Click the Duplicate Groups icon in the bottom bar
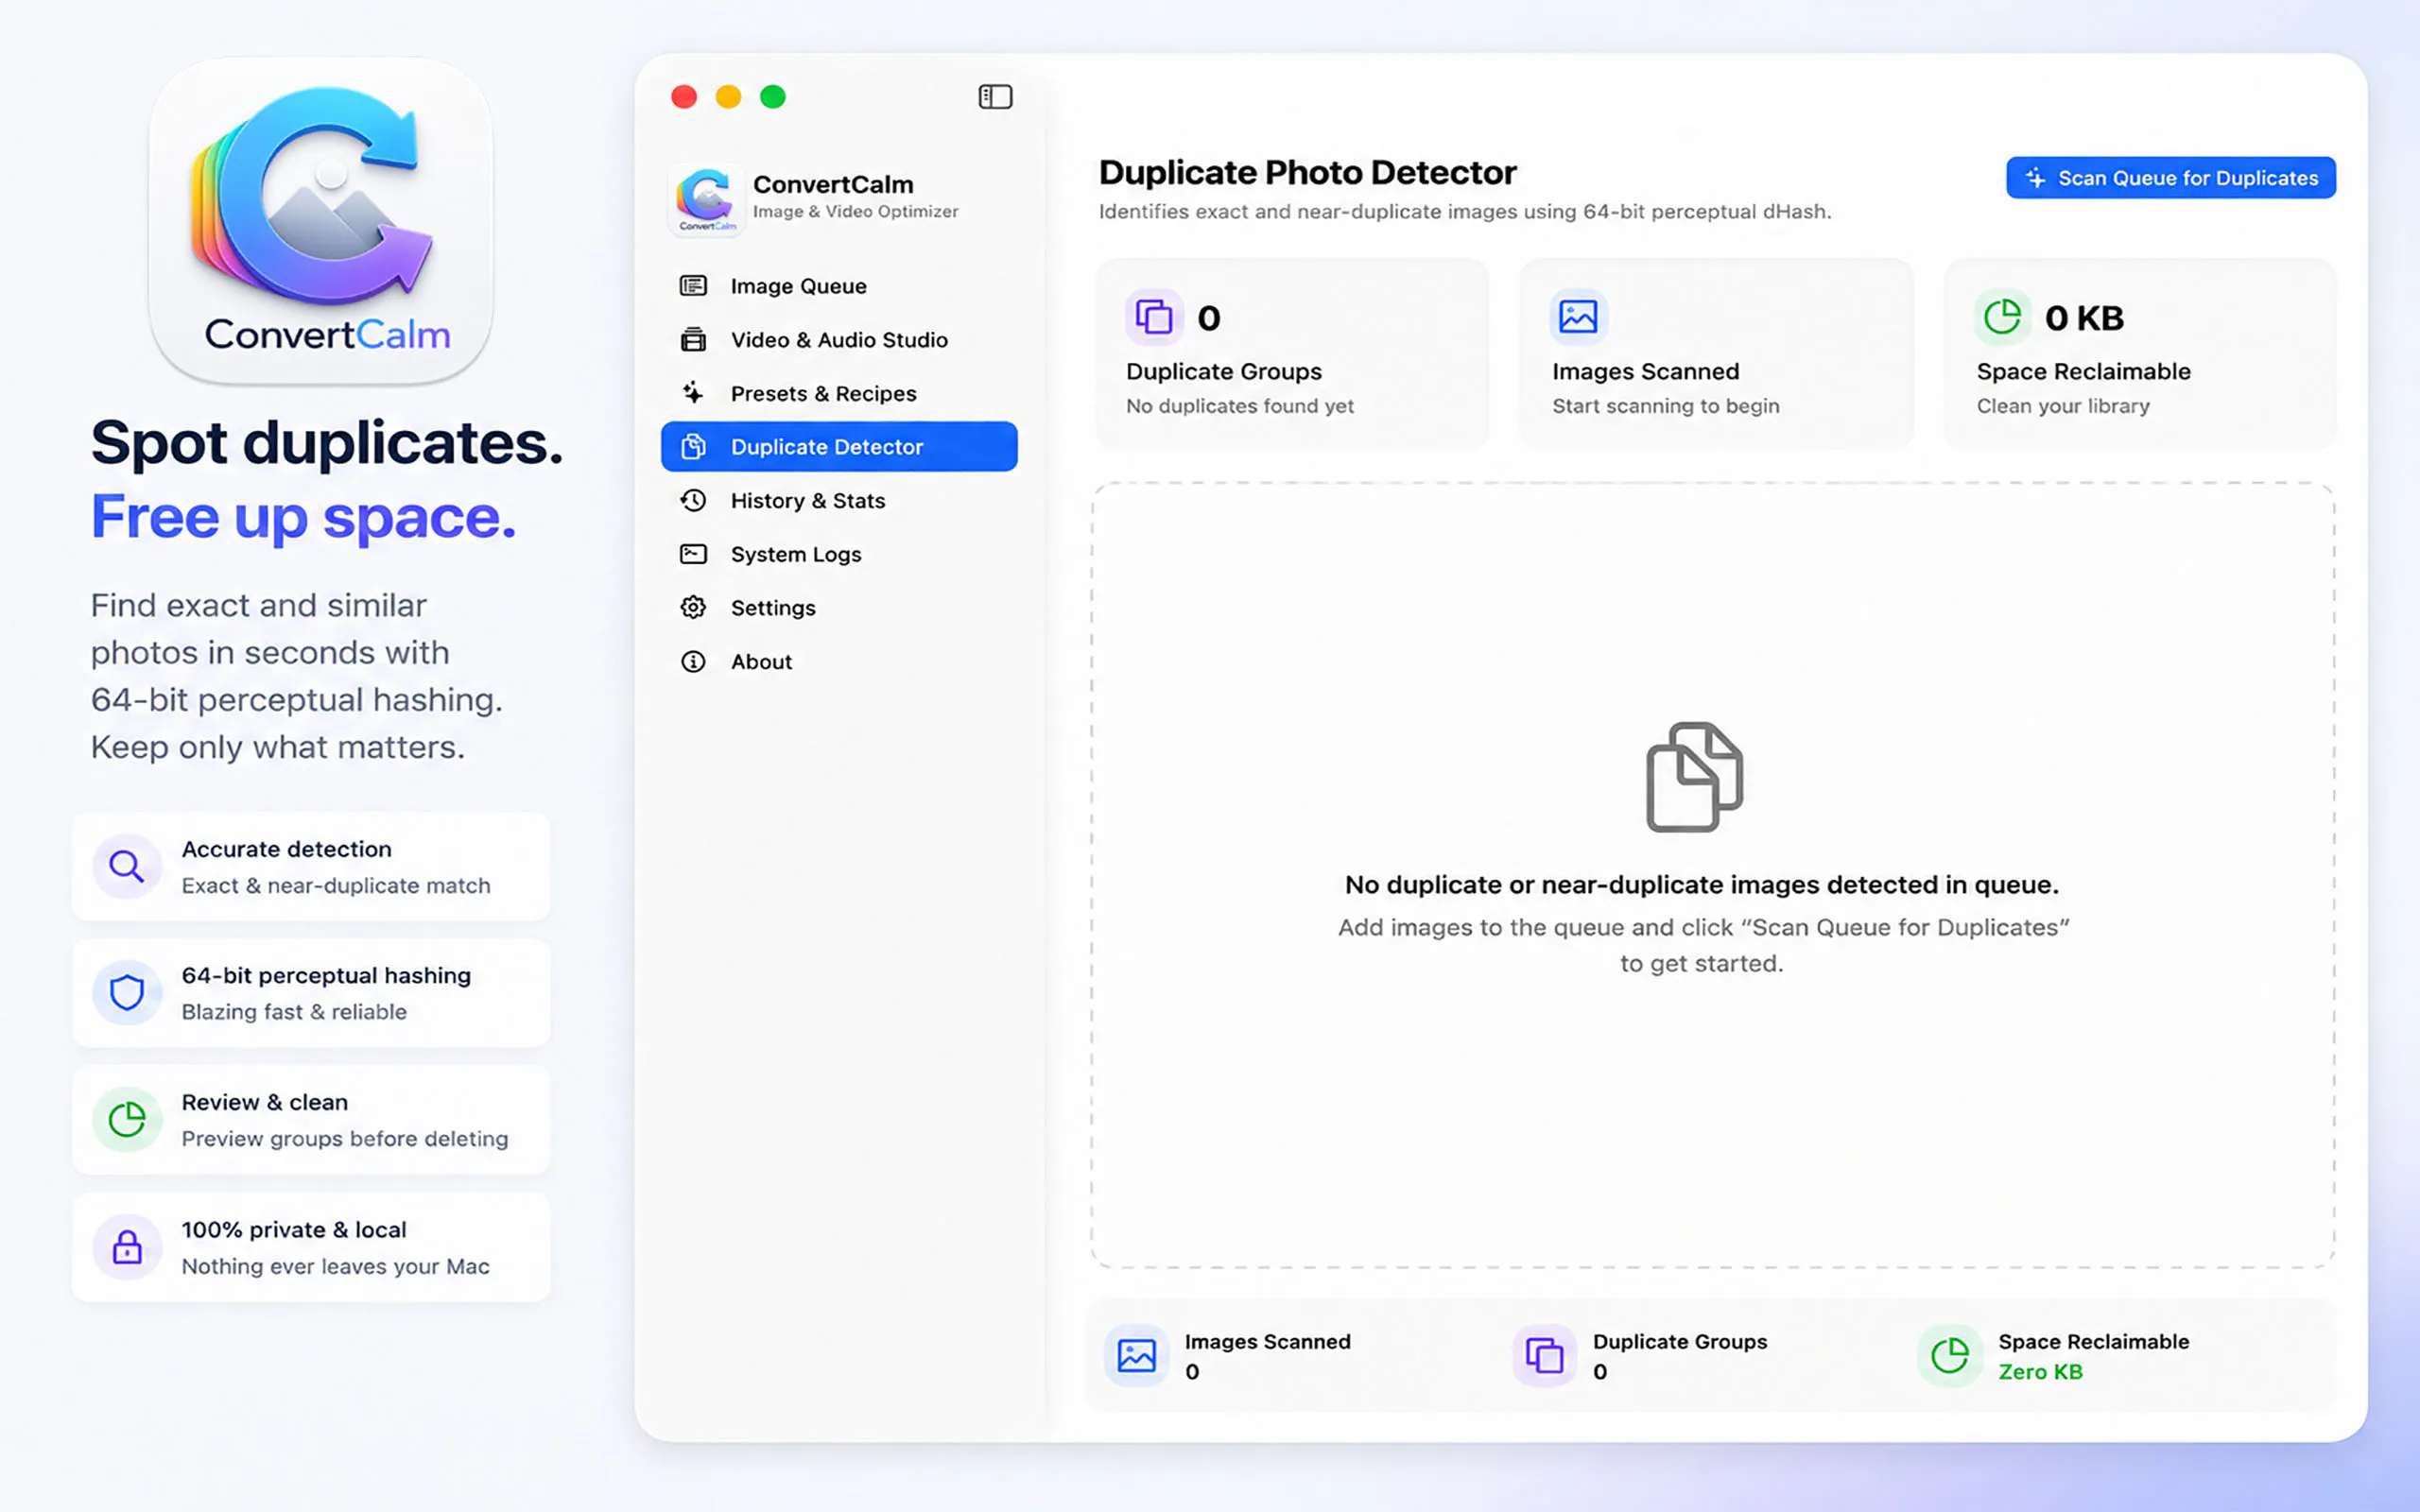2420x1512 pixels. click(x=1544, y=1355)
